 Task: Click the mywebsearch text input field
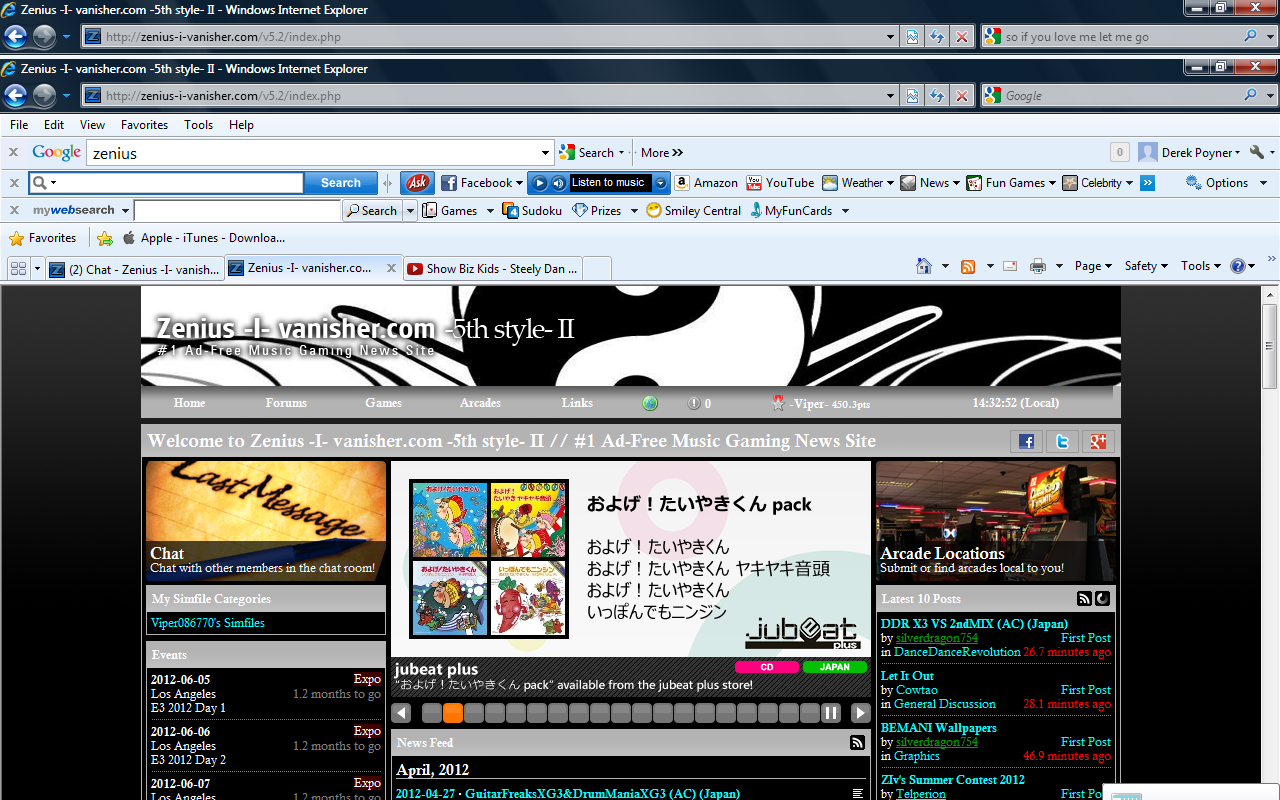click(x=237, y=211)
